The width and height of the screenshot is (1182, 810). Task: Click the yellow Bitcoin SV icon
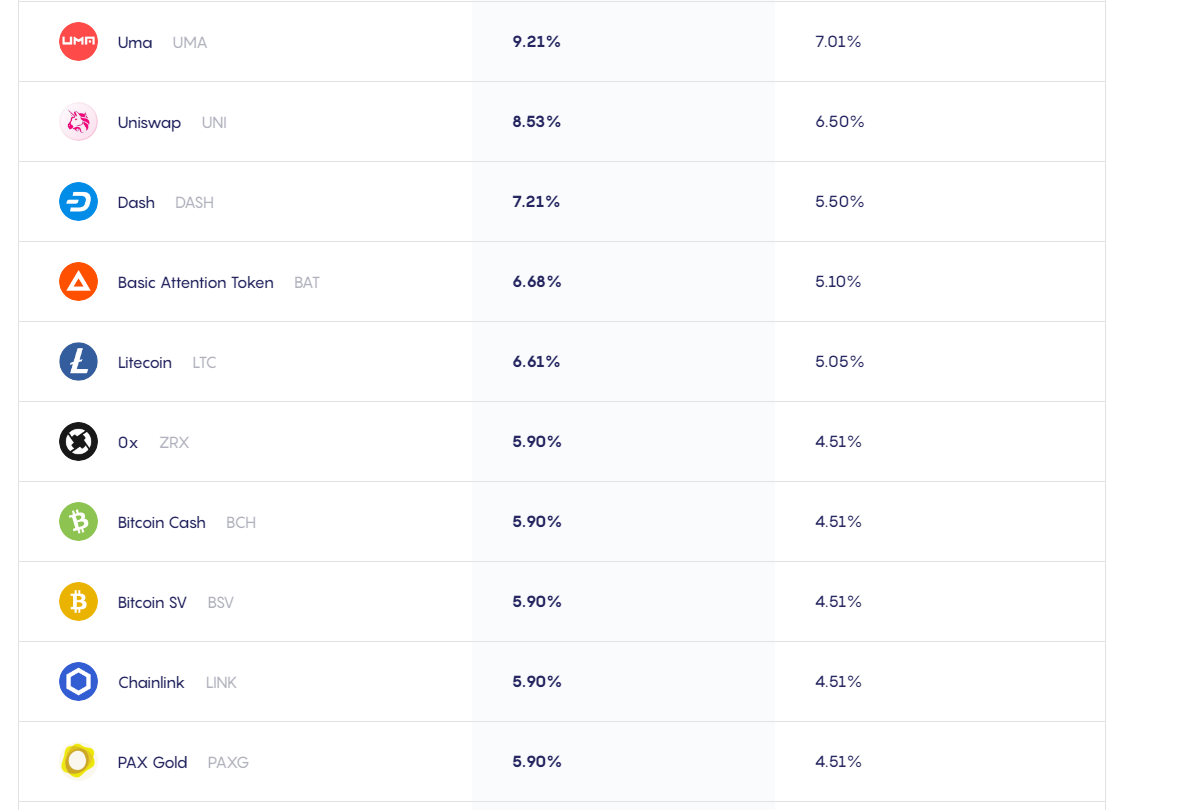(x=78, y=601)
